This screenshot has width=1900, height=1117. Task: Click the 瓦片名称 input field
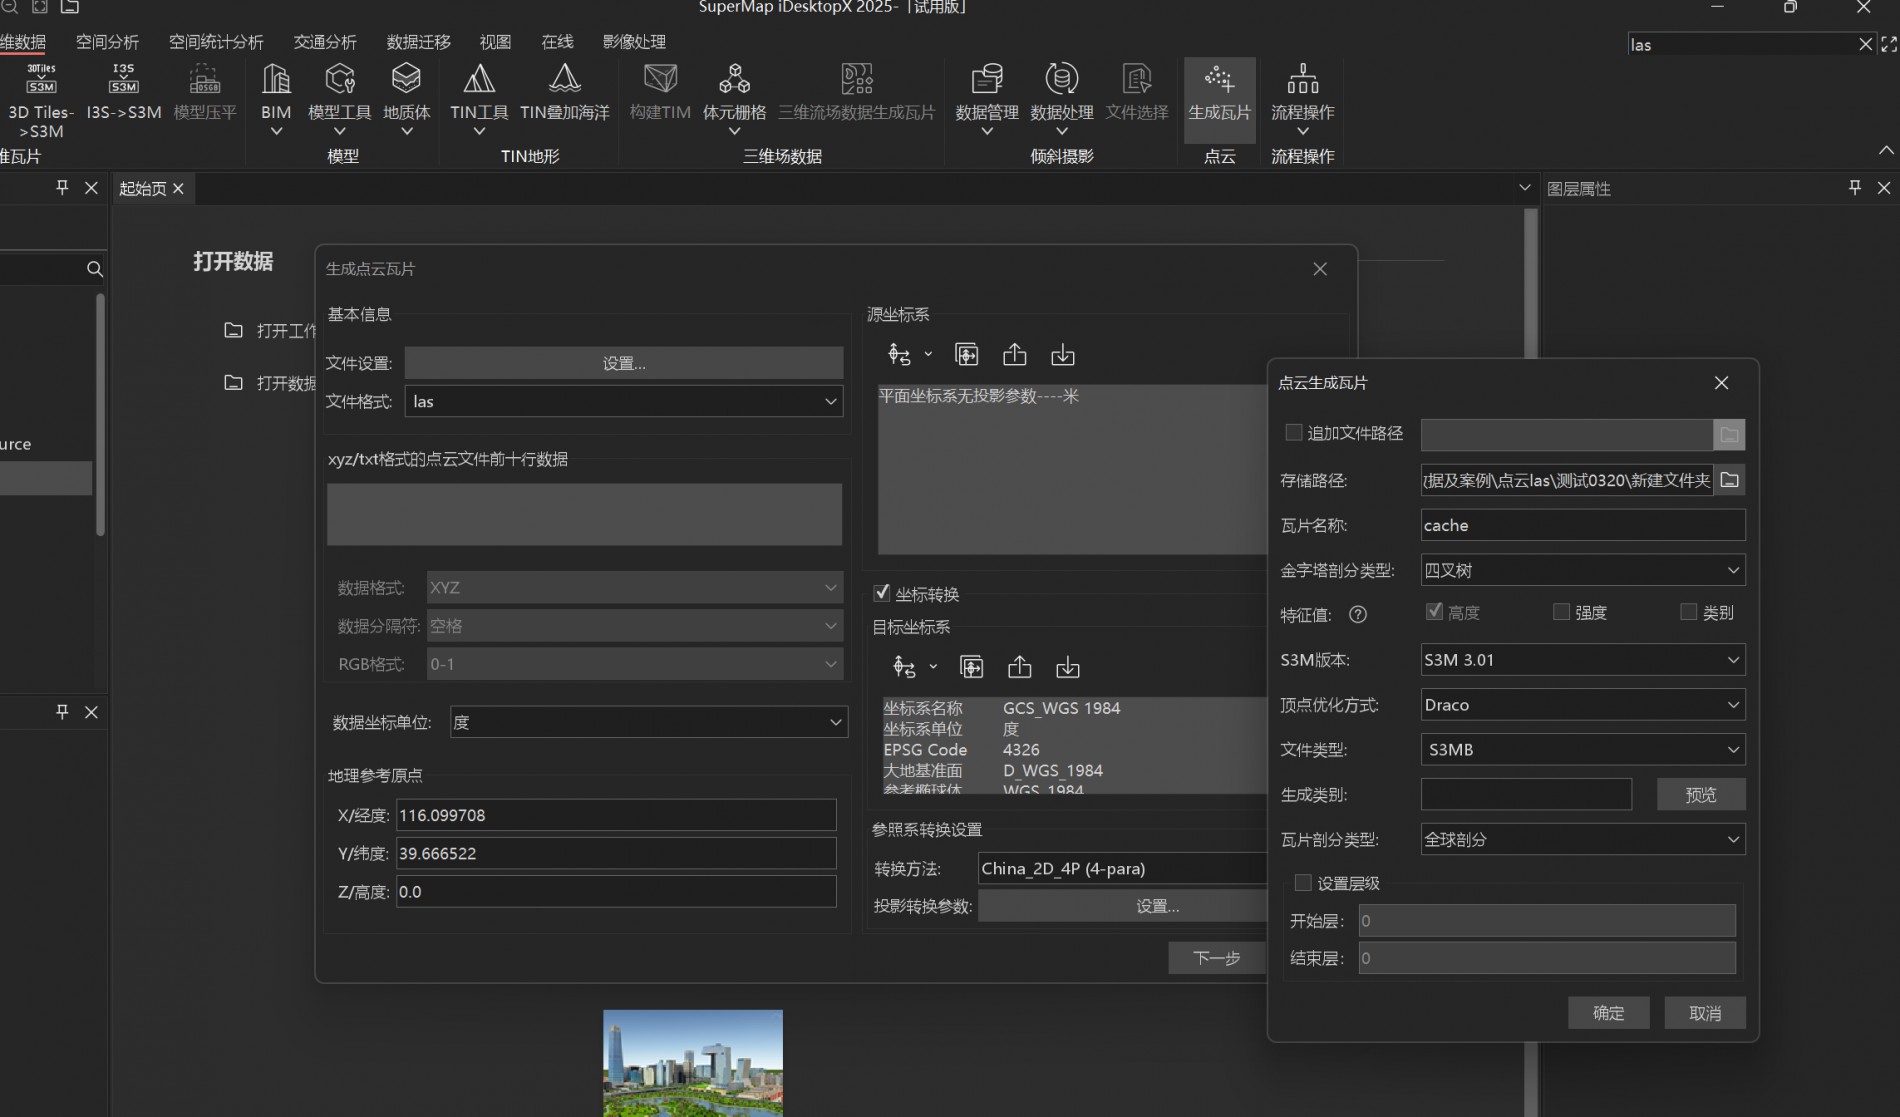click(x=1582, y=525)
